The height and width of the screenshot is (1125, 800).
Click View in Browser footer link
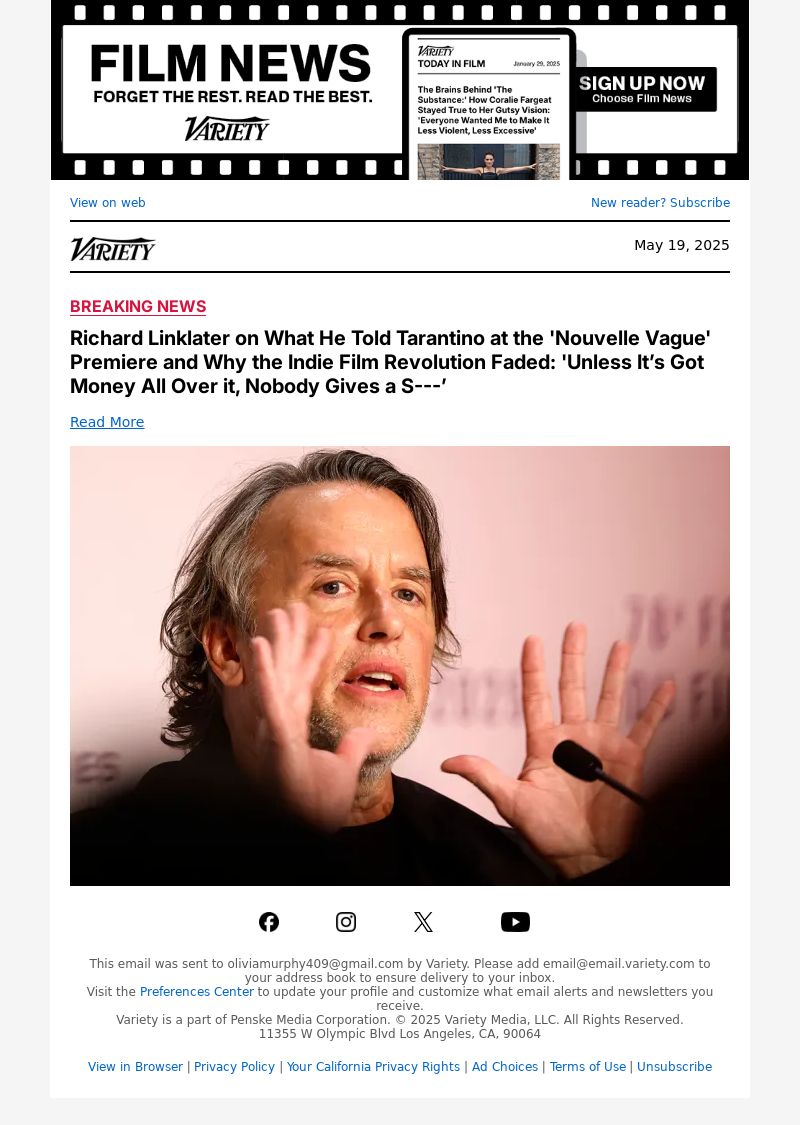click(x=136, y=1067)
